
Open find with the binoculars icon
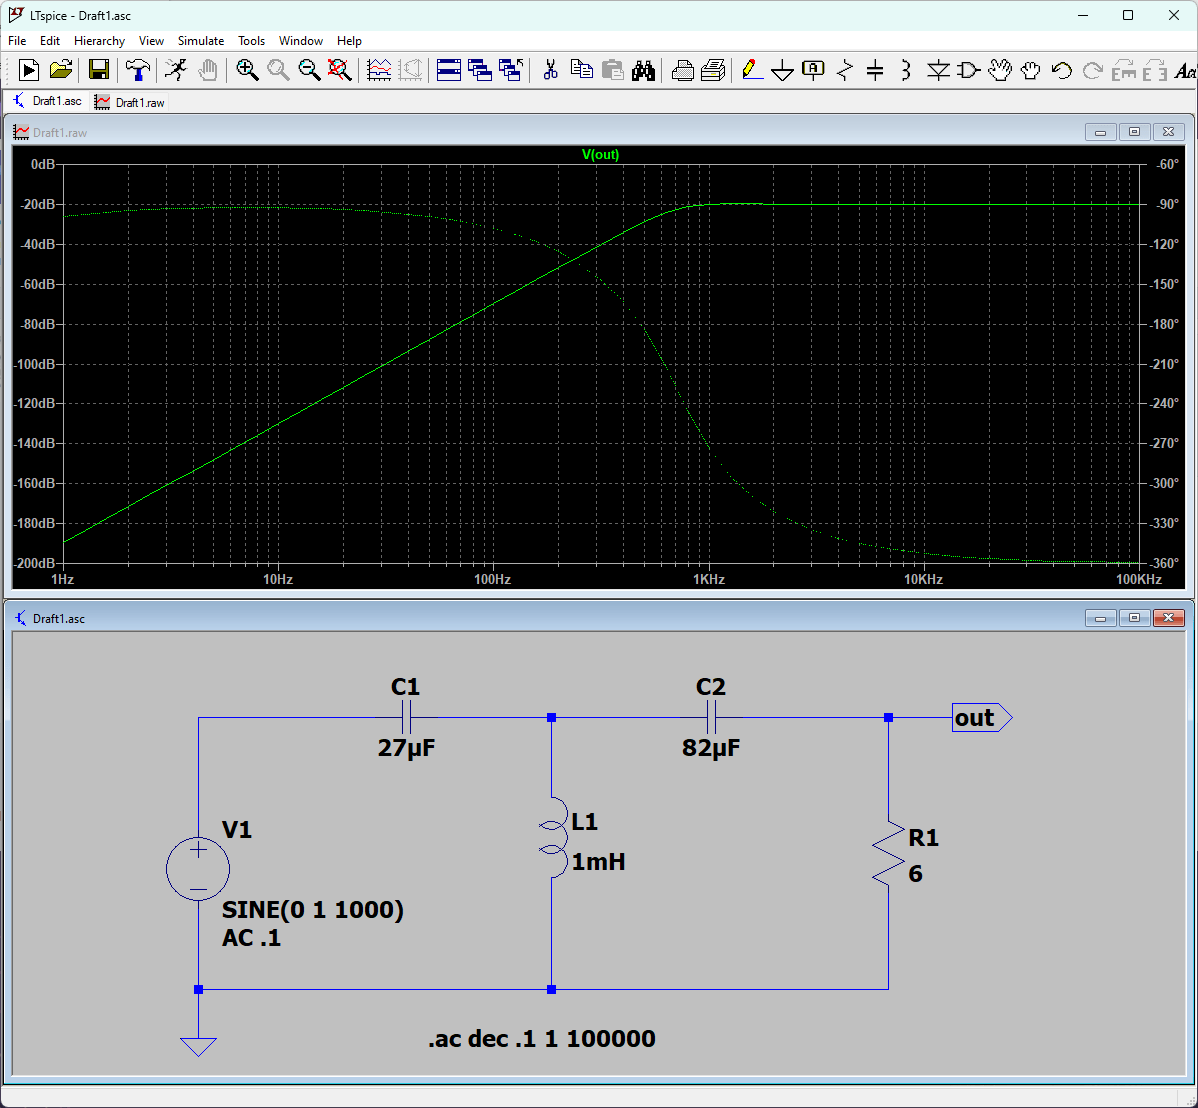click(643, 70)
